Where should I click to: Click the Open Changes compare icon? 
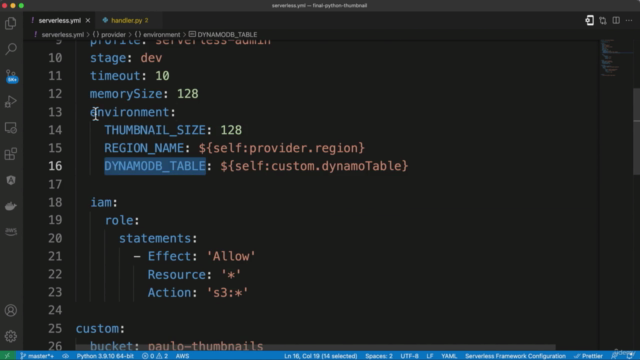pos(603,20)
